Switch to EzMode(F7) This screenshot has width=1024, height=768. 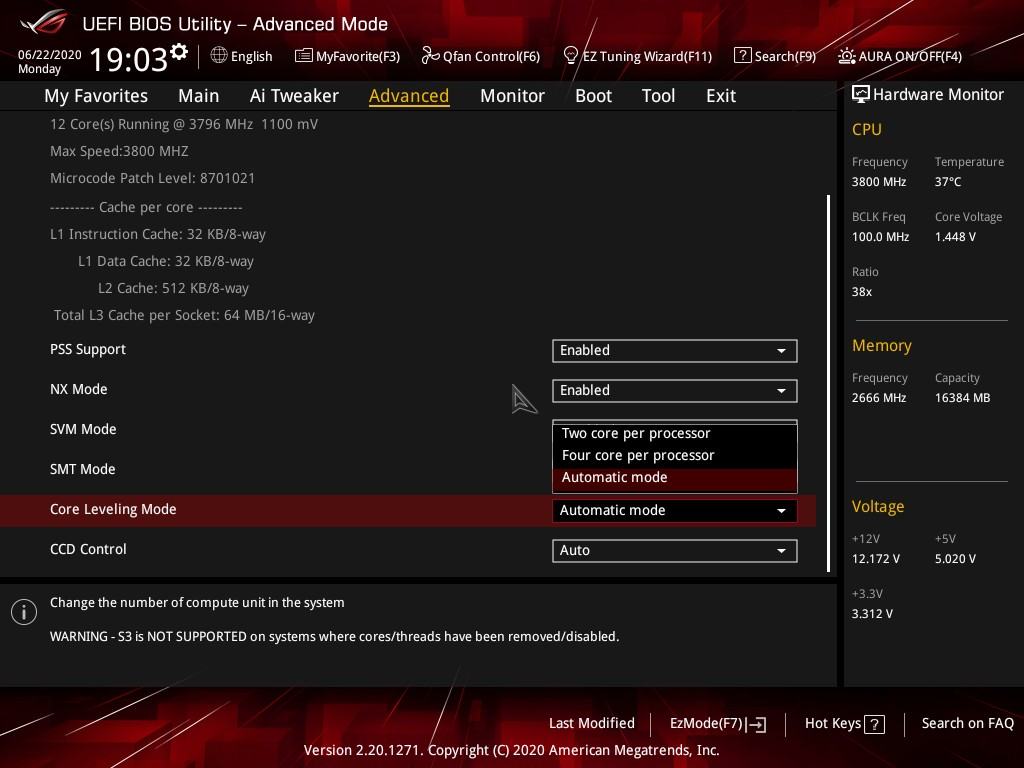[x=718, y=724]
